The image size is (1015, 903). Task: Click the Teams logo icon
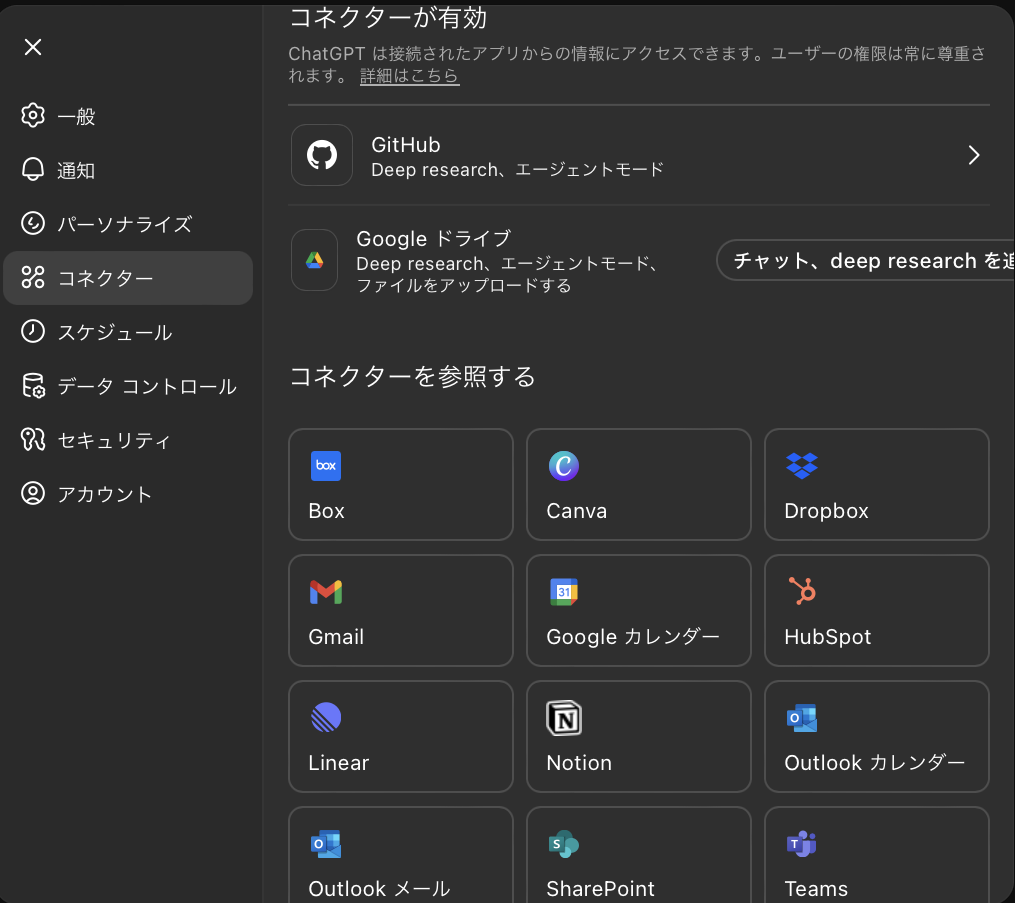pyautogui.click(x=802, y=844)
